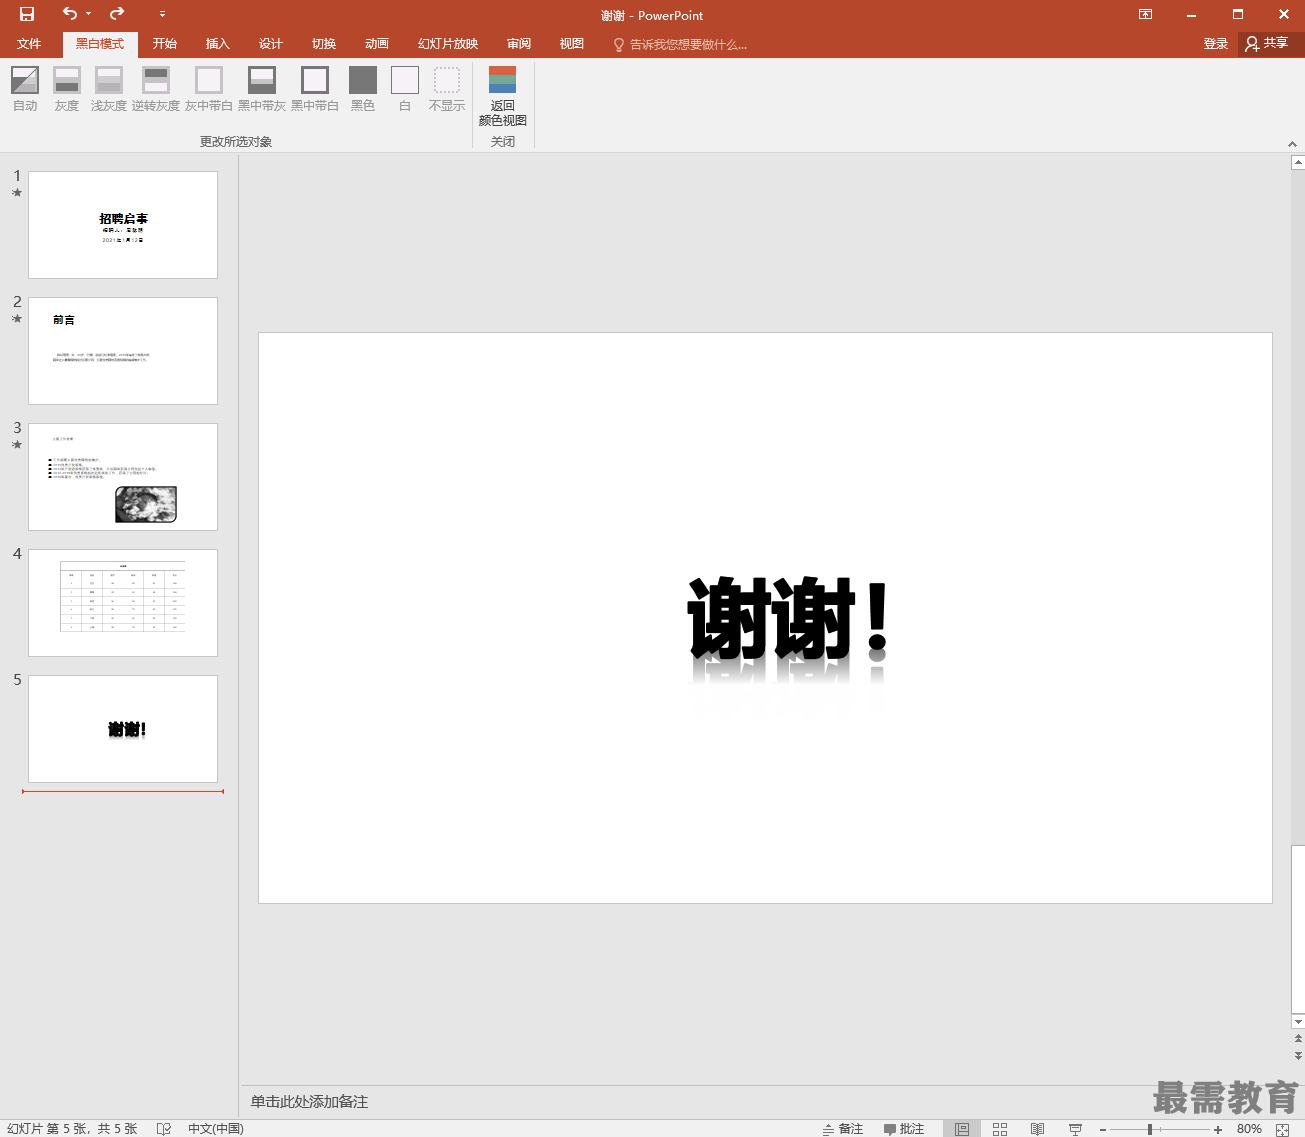Open the 设计 tab
This screenshot has height=1137, width=1305.
[x=271, y=44]
